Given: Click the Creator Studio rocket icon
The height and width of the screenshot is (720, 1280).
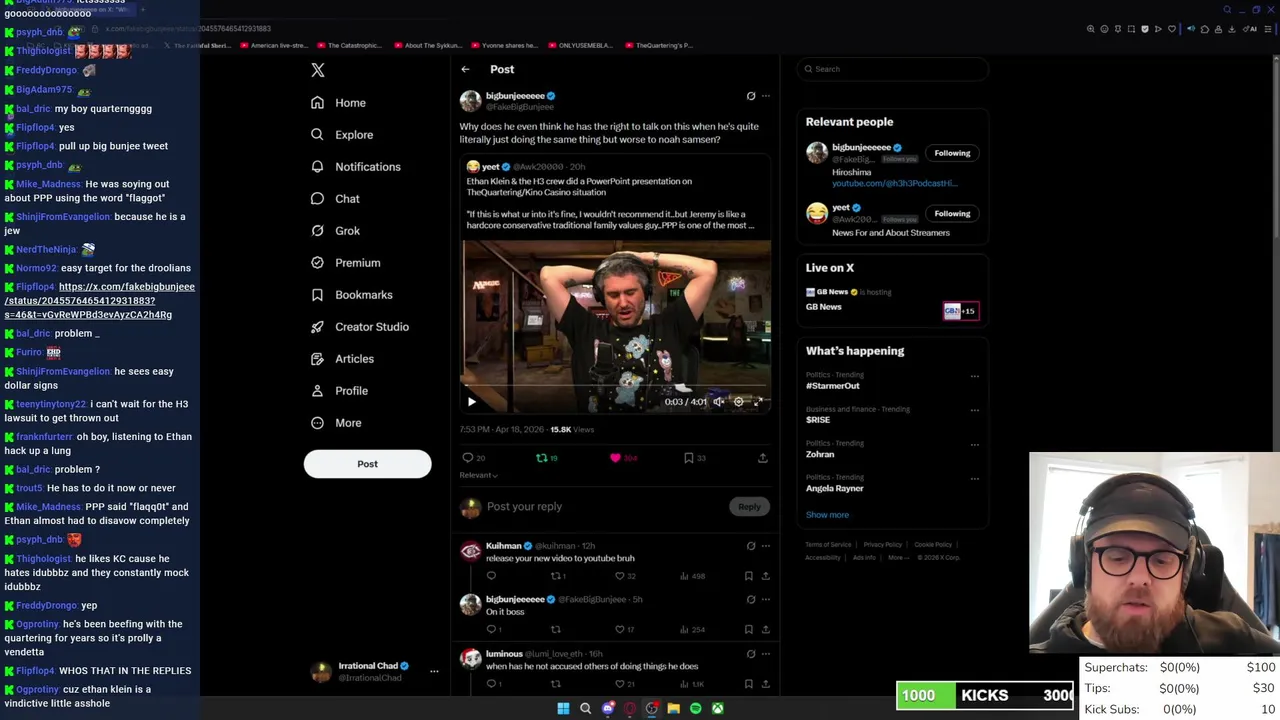Looking at the screenshot, I should click(x=317, y=327).
